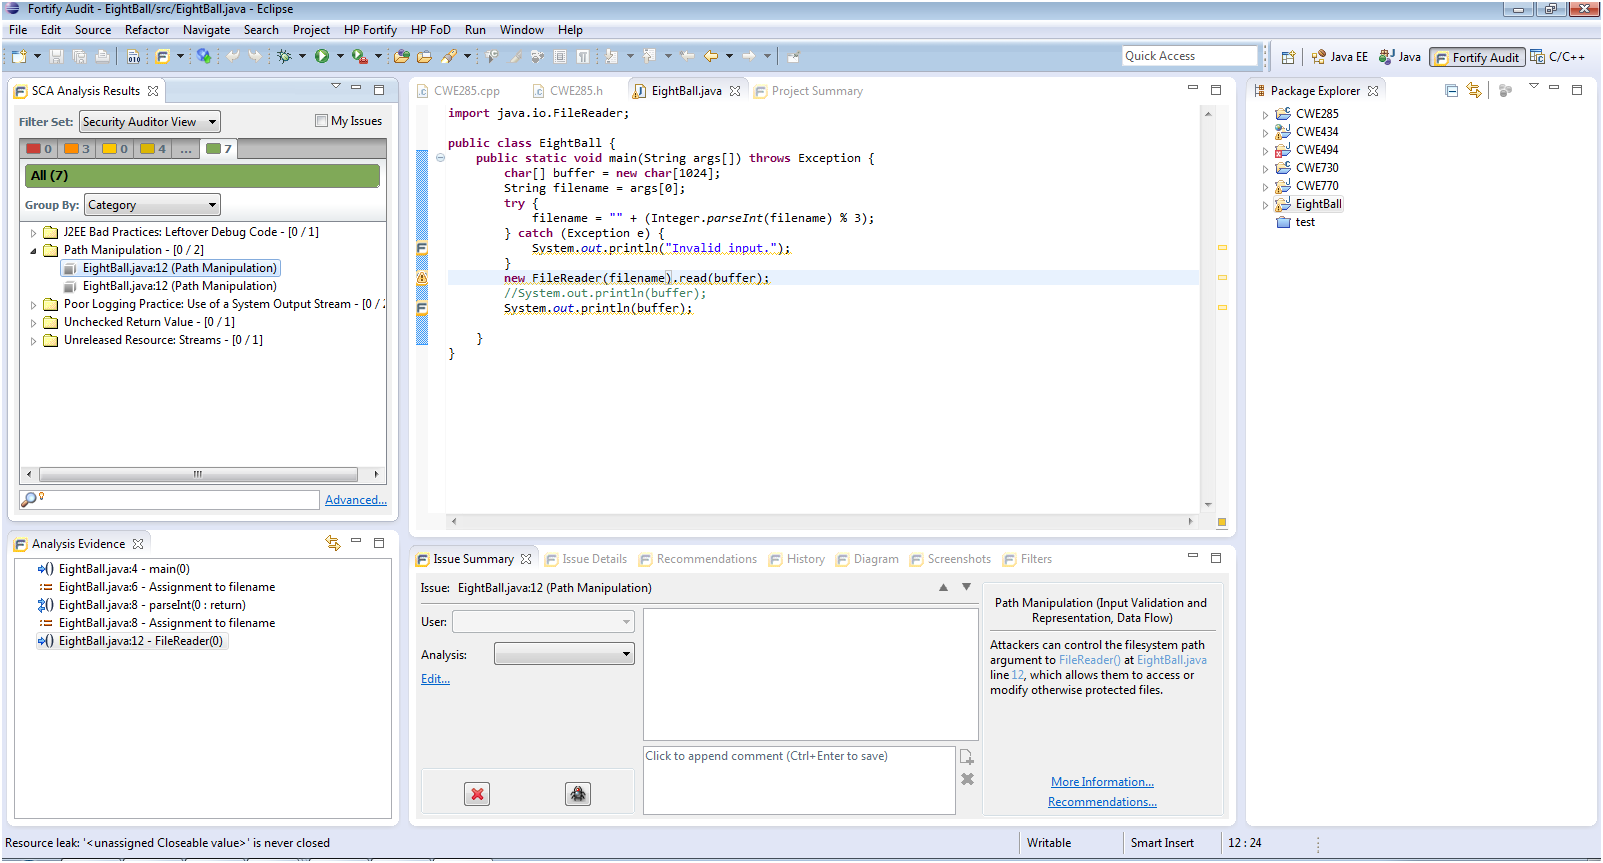The image size is (1603, 863).
Task: Expand Unchecked Return Value folder
Action: click(33, 323)
